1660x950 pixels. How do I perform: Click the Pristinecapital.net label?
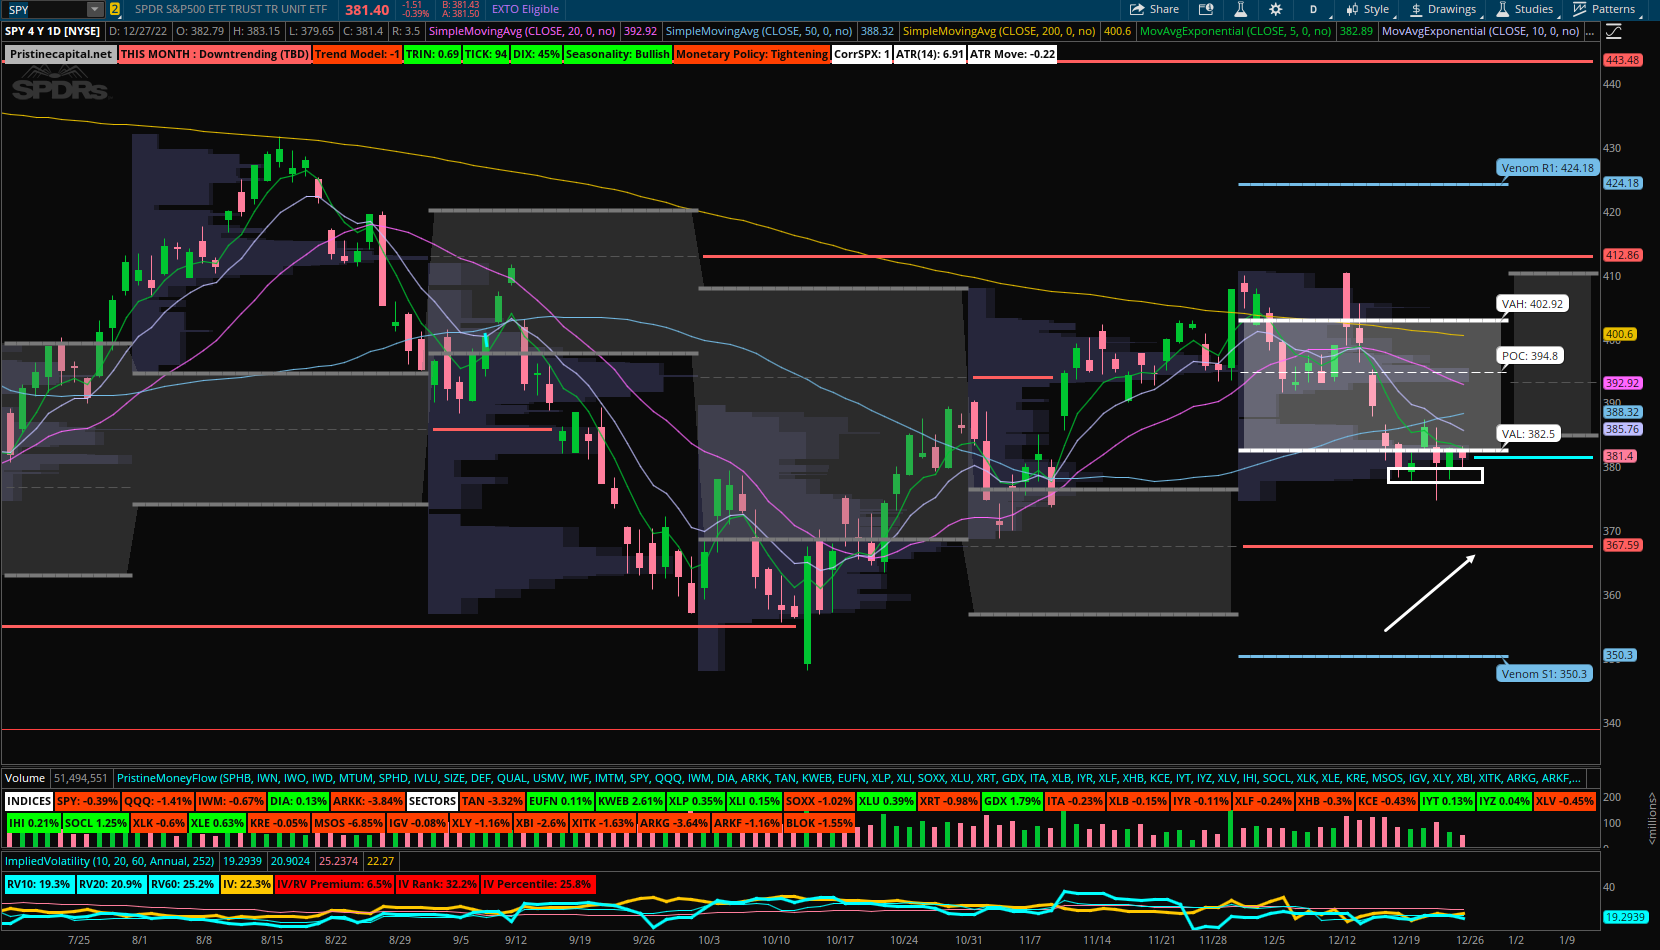(x=61, y=54)
